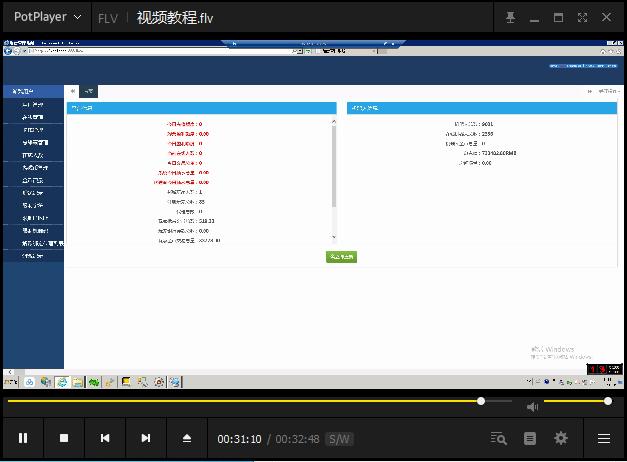Open the PotPlayer main menu dropdown
The width and height of the screenshot is (627, 462).
(x=47, y=17)
